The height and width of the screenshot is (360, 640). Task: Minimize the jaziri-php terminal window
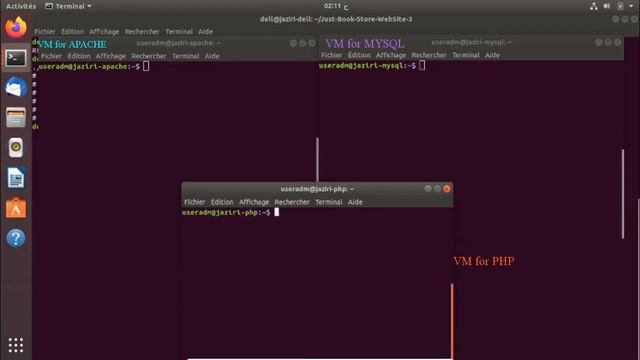[428, 189]
